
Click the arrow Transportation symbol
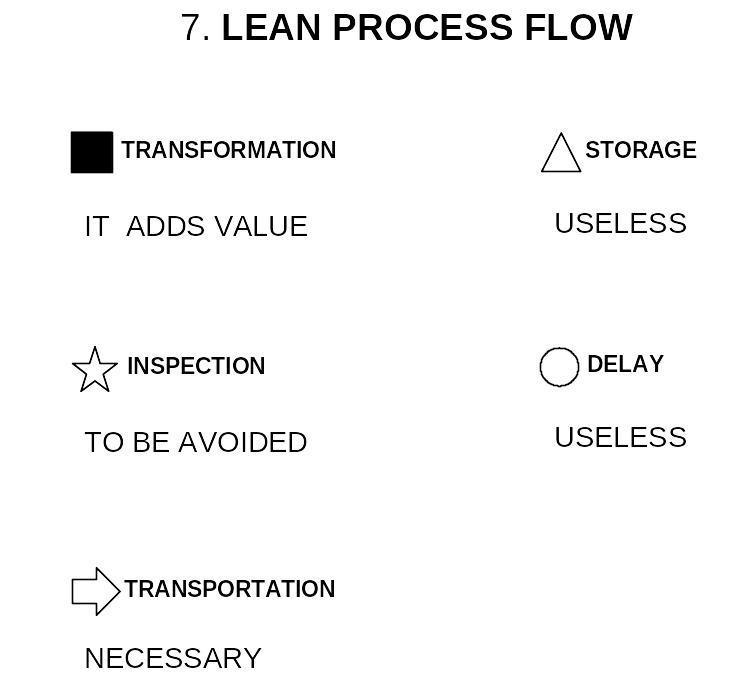pos(96,591)
